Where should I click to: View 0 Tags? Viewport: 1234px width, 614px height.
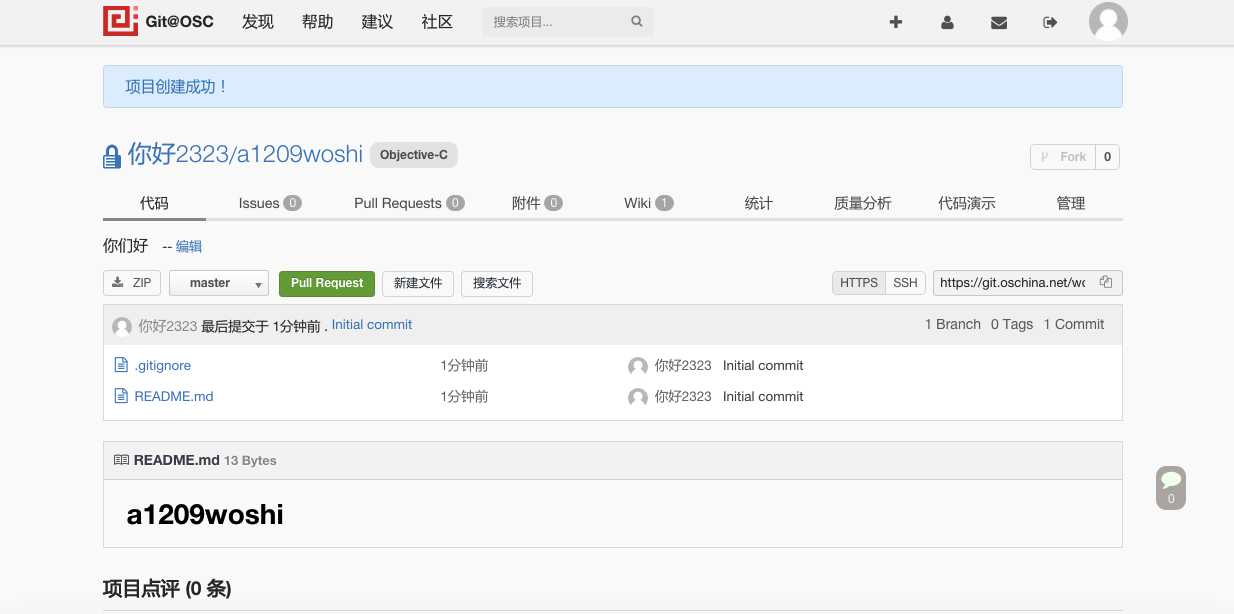pyautogui.click(x=1012, y=324)
